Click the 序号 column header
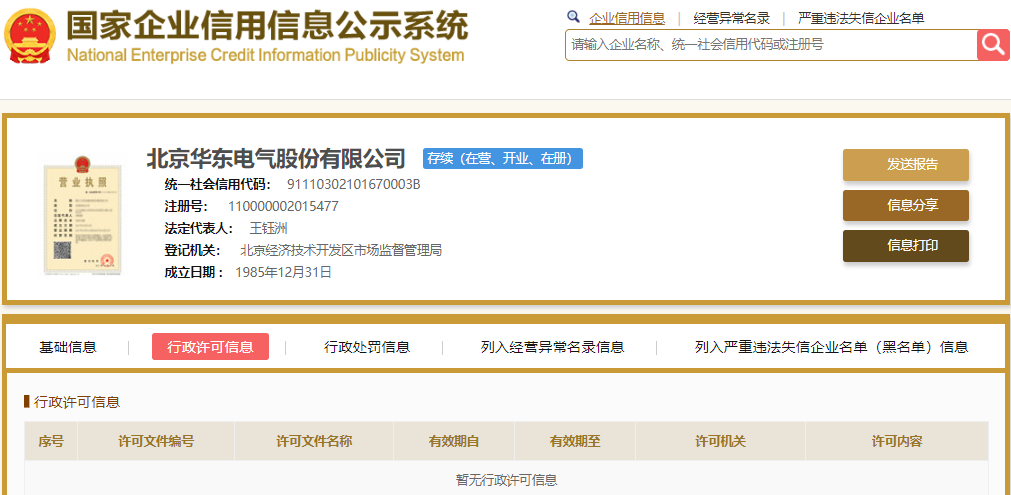Screen dimensions: 1011x495 (x=51, y=442)
